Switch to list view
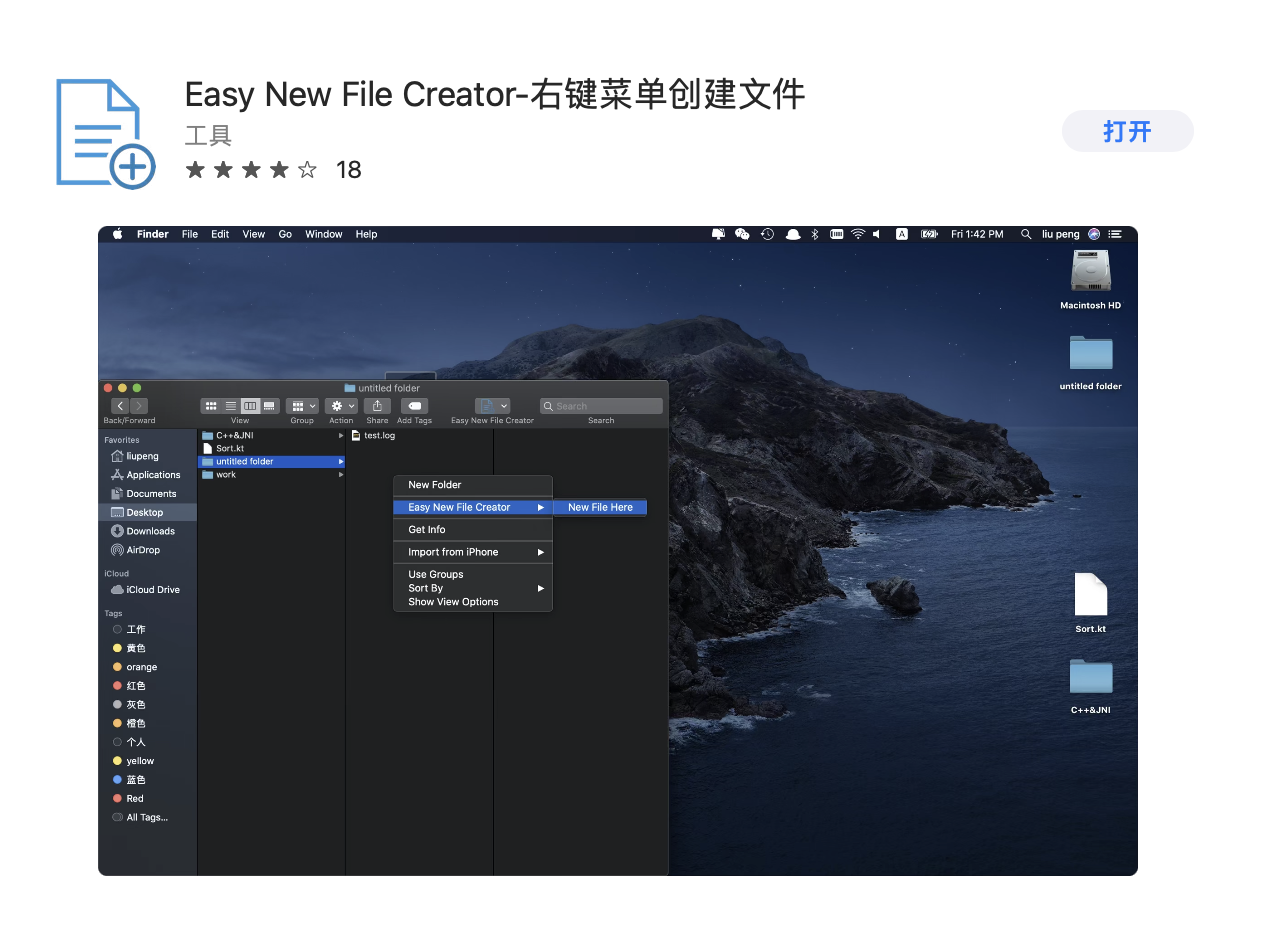Viewport: 1284px width, 928px height. (x=231, y=406)
